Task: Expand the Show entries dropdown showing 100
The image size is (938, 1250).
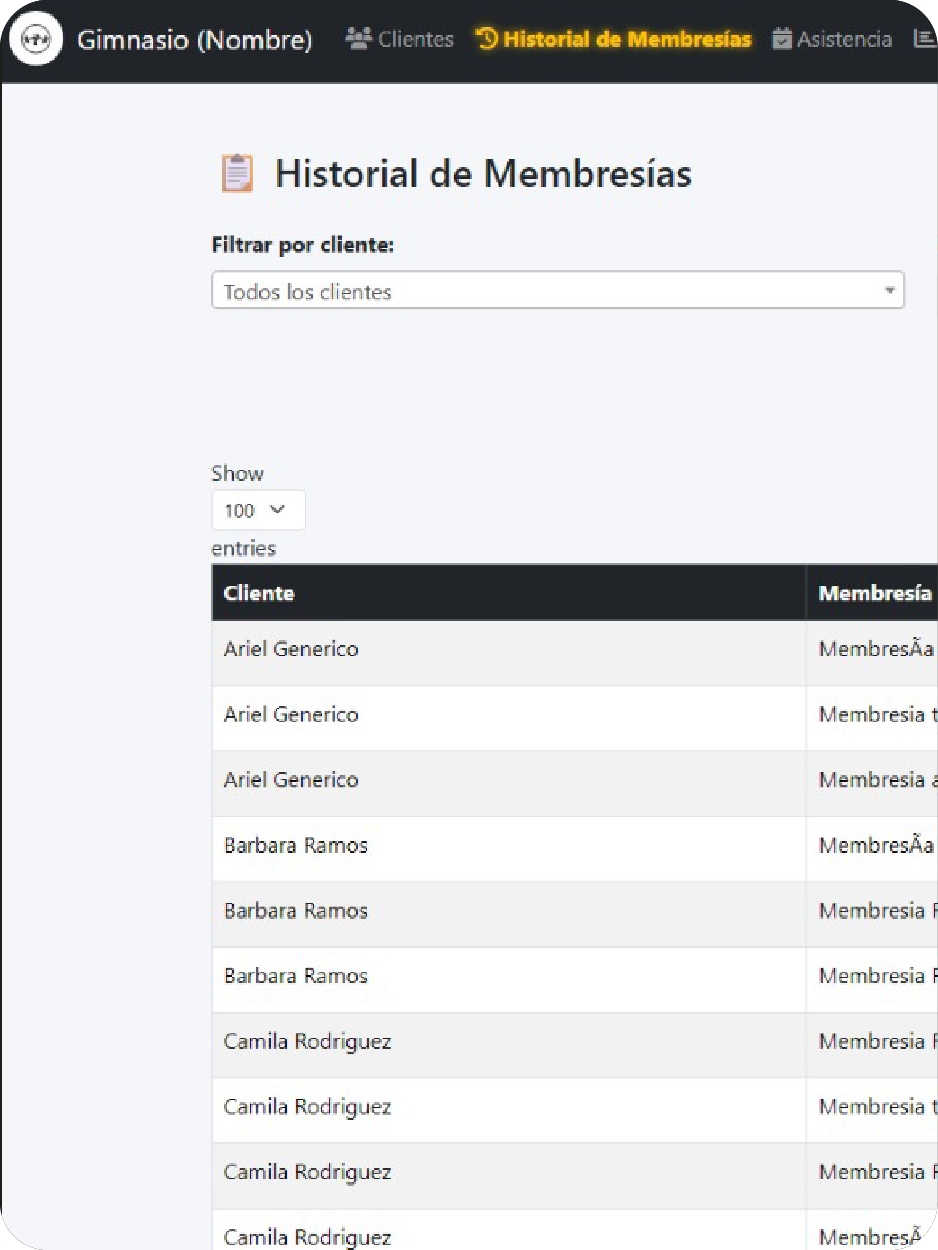Action: (x=258, y=510)
